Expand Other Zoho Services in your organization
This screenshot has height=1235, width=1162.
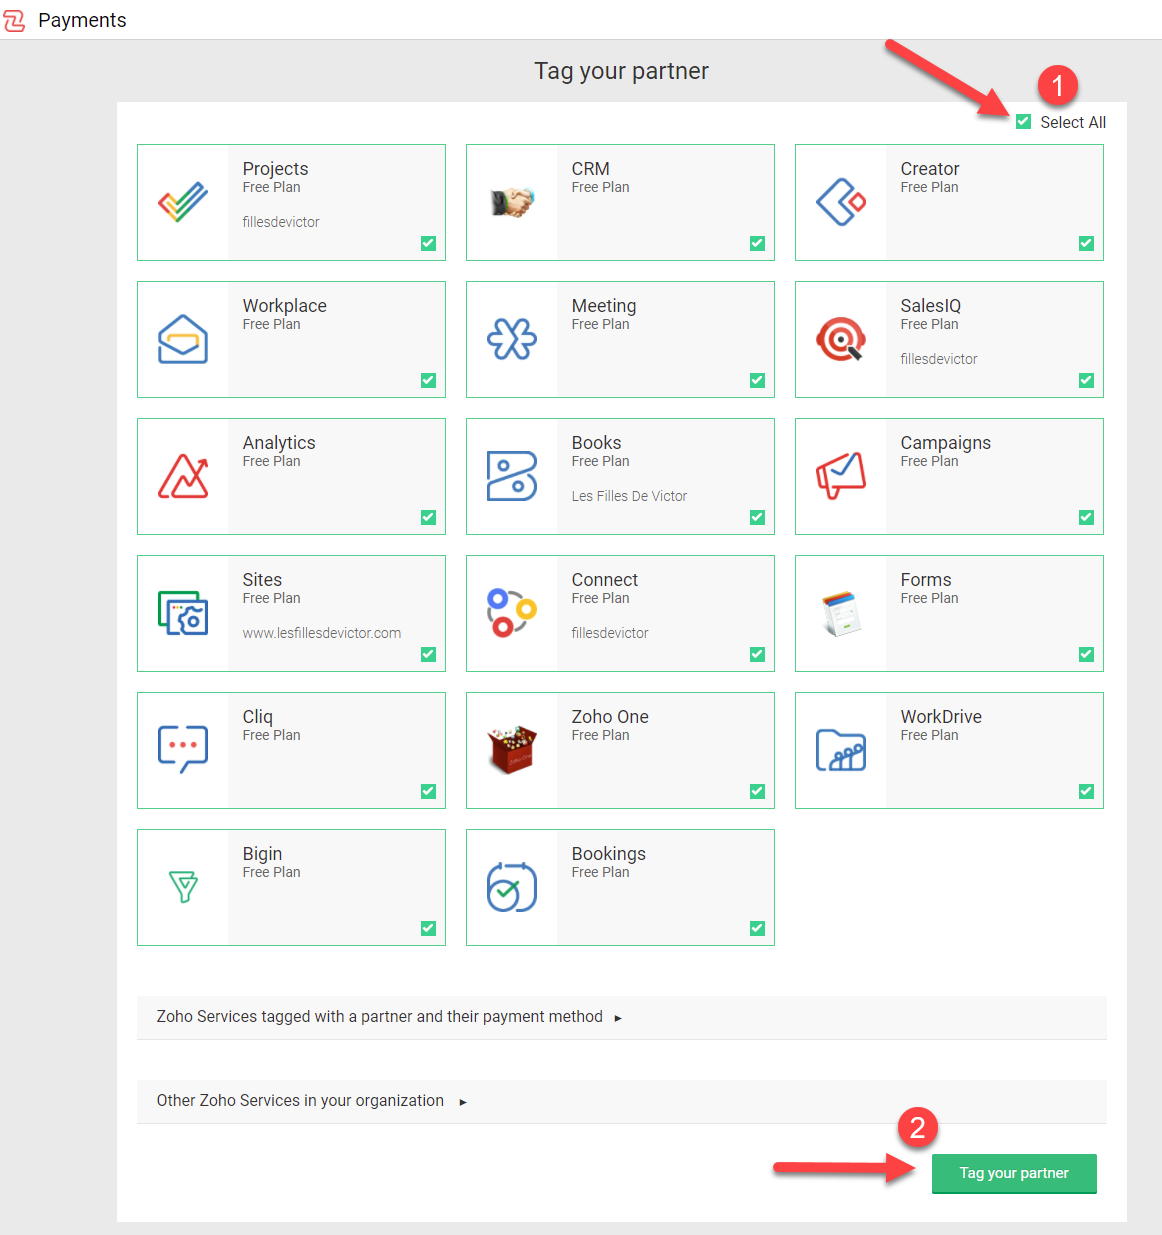(621, 1101)
